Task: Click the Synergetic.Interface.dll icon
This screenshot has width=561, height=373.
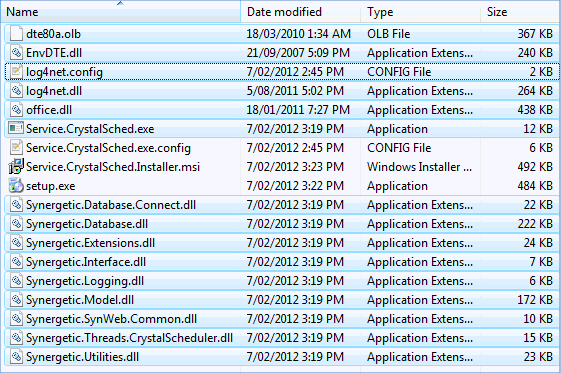Action: tap(16, 262)
